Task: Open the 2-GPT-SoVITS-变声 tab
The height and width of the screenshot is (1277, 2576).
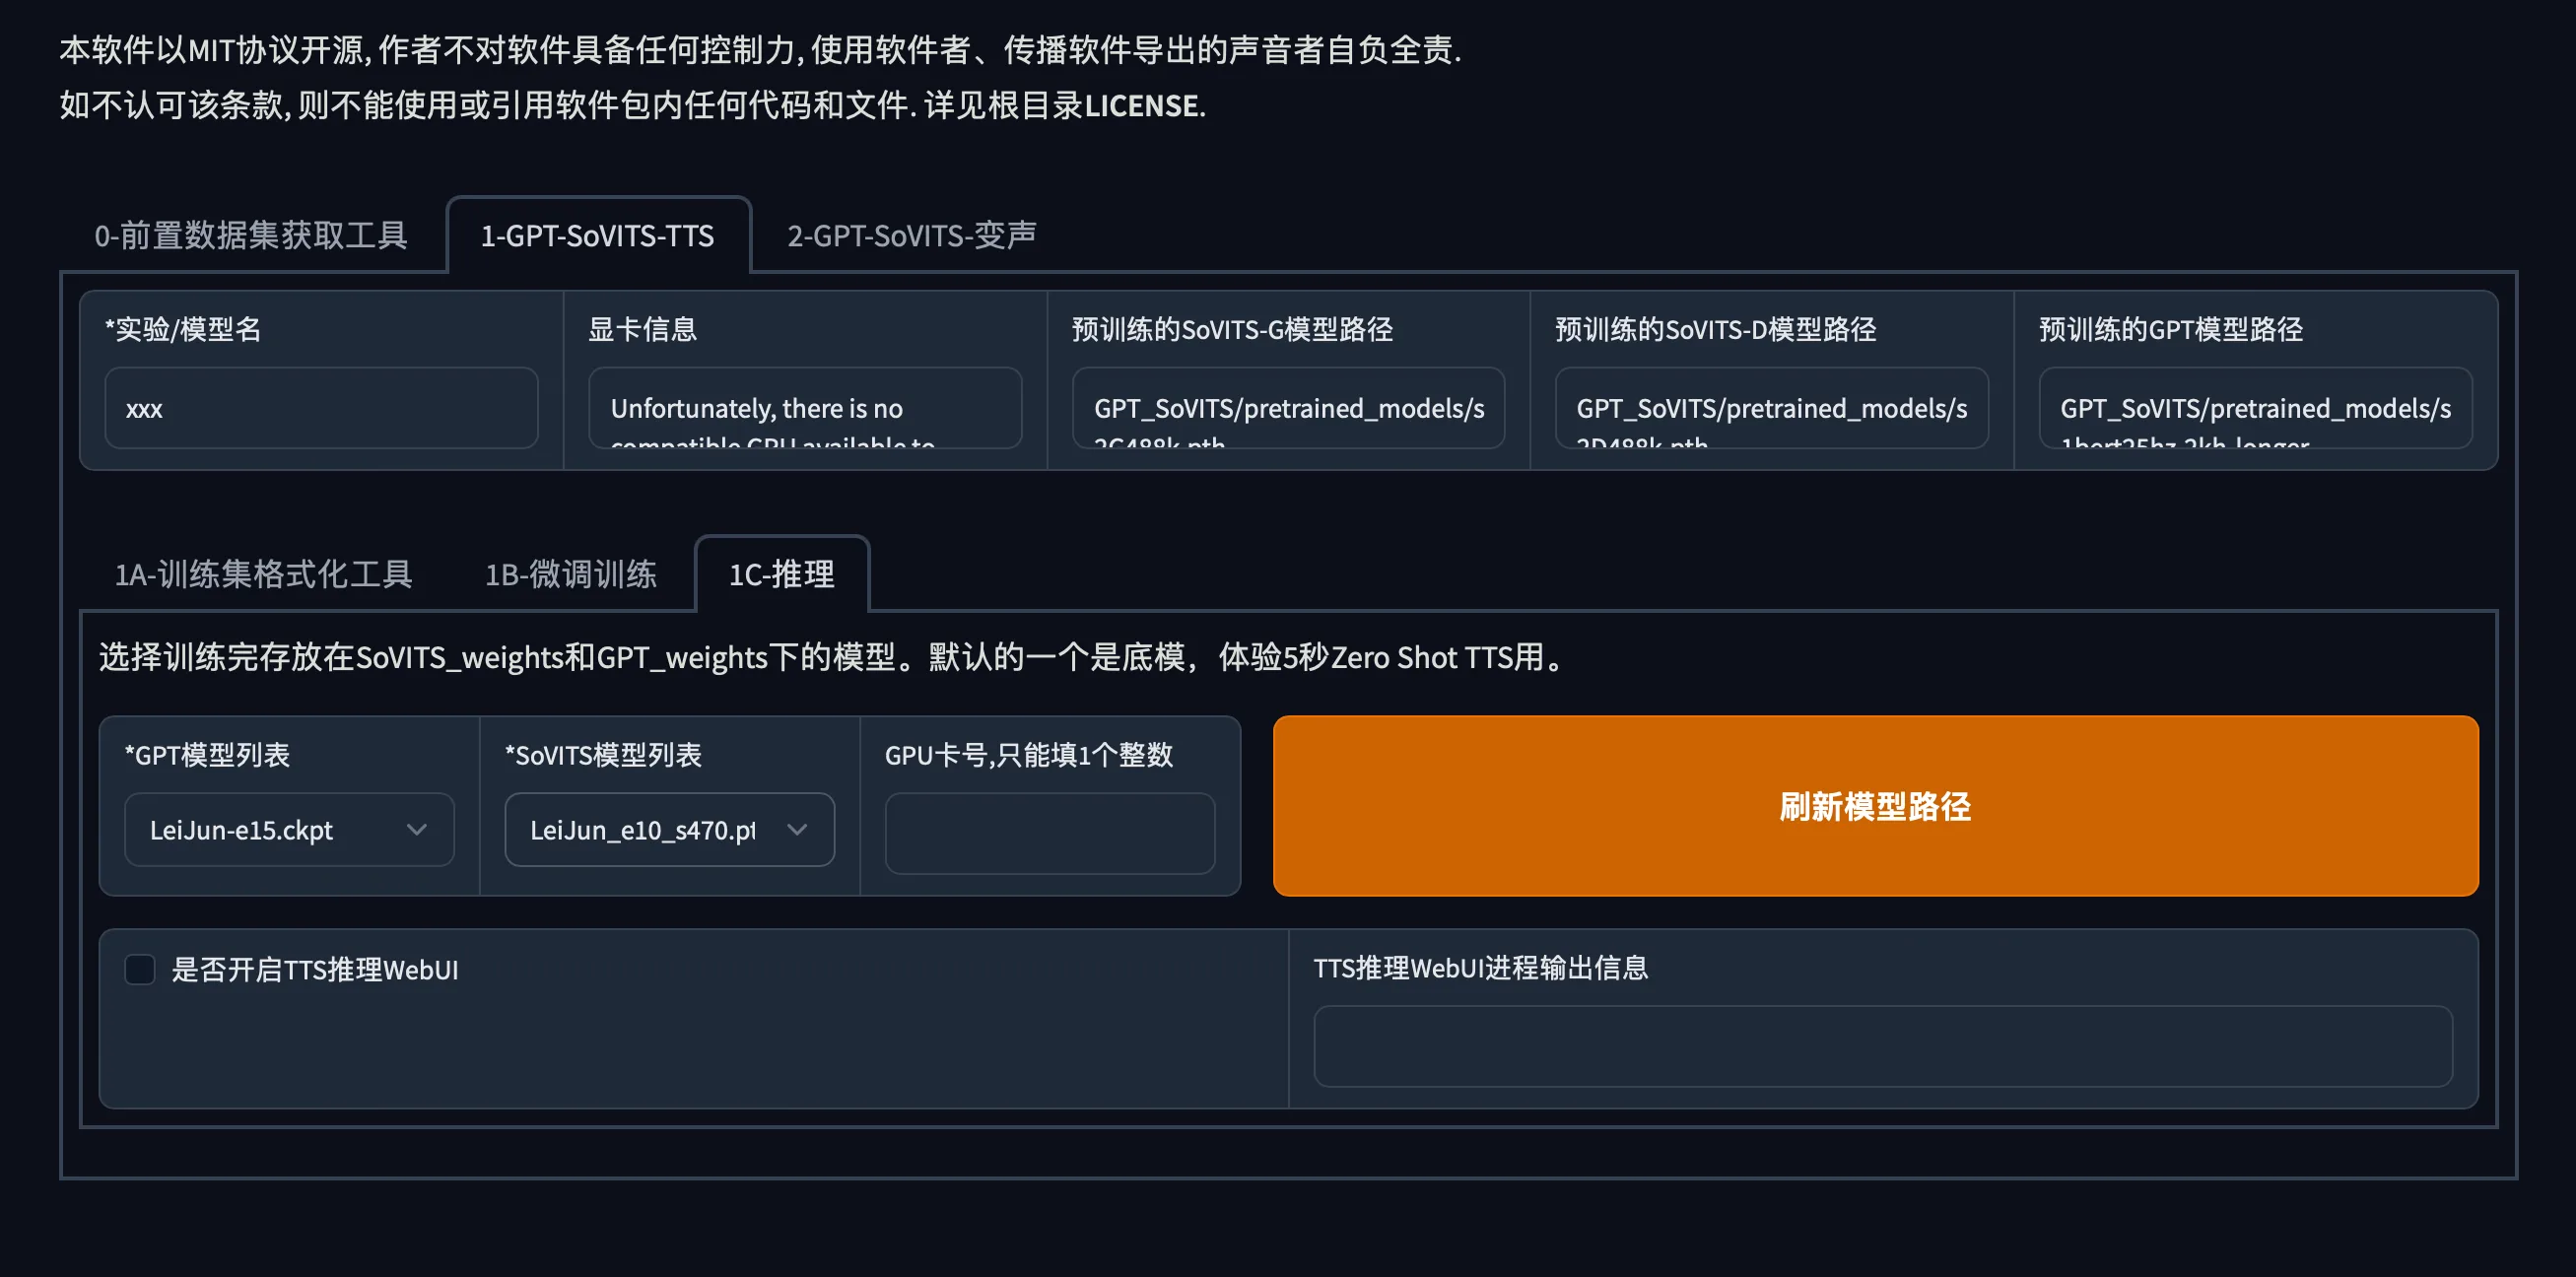Action: 911,236
